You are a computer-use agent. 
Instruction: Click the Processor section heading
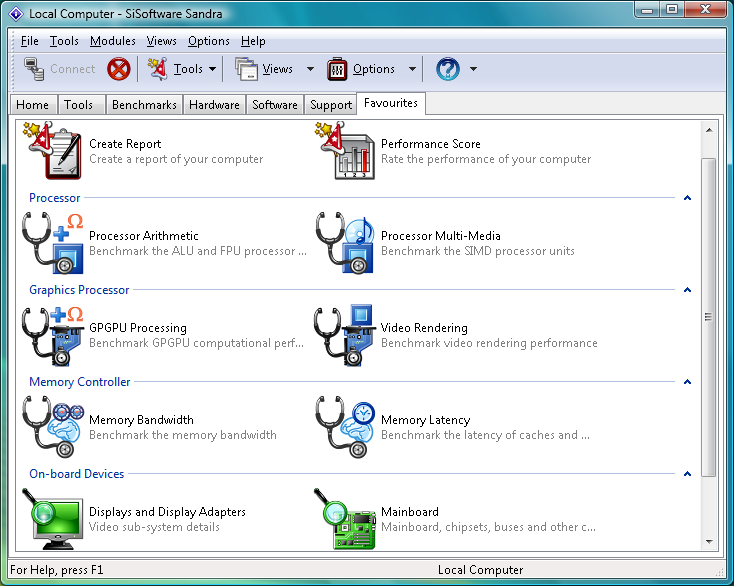tap(55, 198)
